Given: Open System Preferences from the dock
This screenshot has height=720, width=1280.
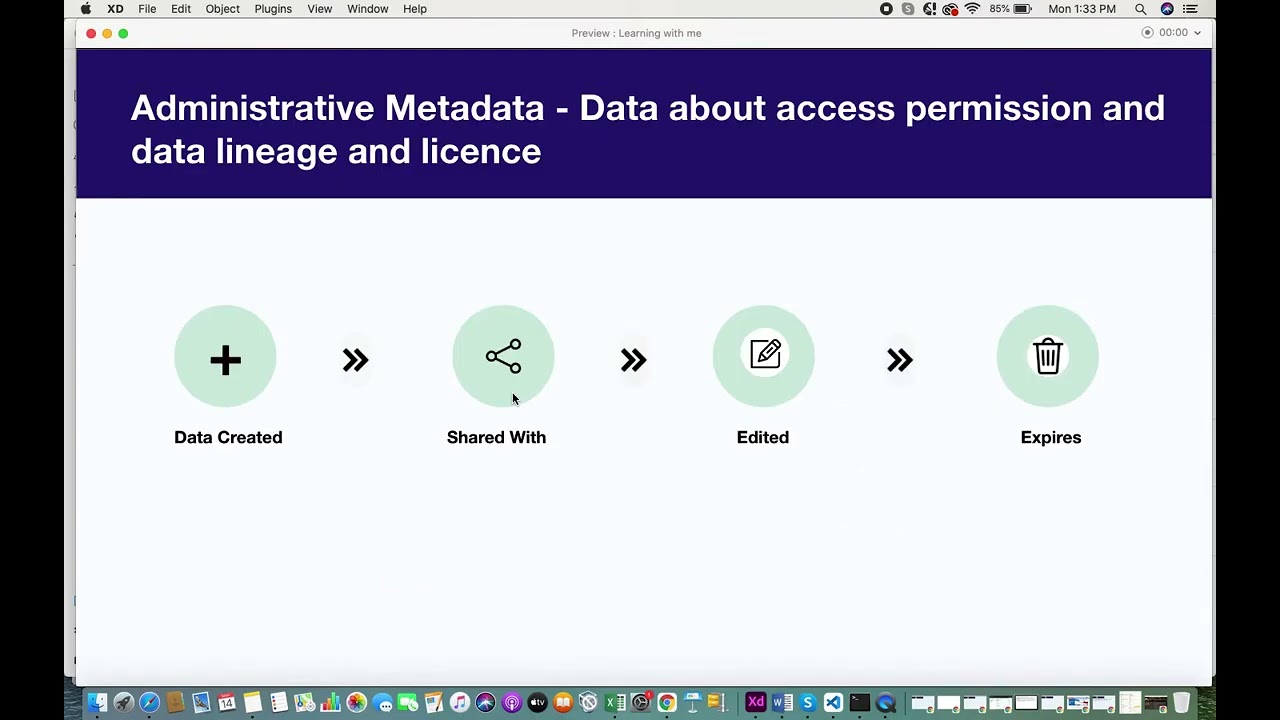Looking at the screenshot, I should 641,703.
